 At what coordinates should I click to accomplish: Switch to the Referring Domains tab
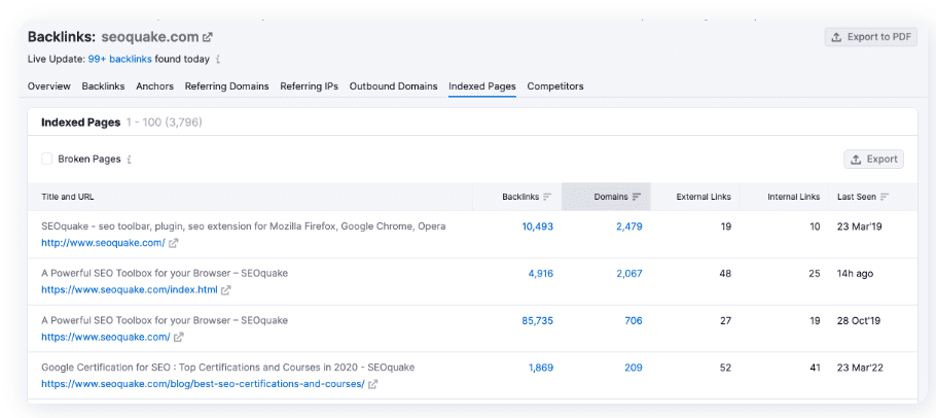227,86
